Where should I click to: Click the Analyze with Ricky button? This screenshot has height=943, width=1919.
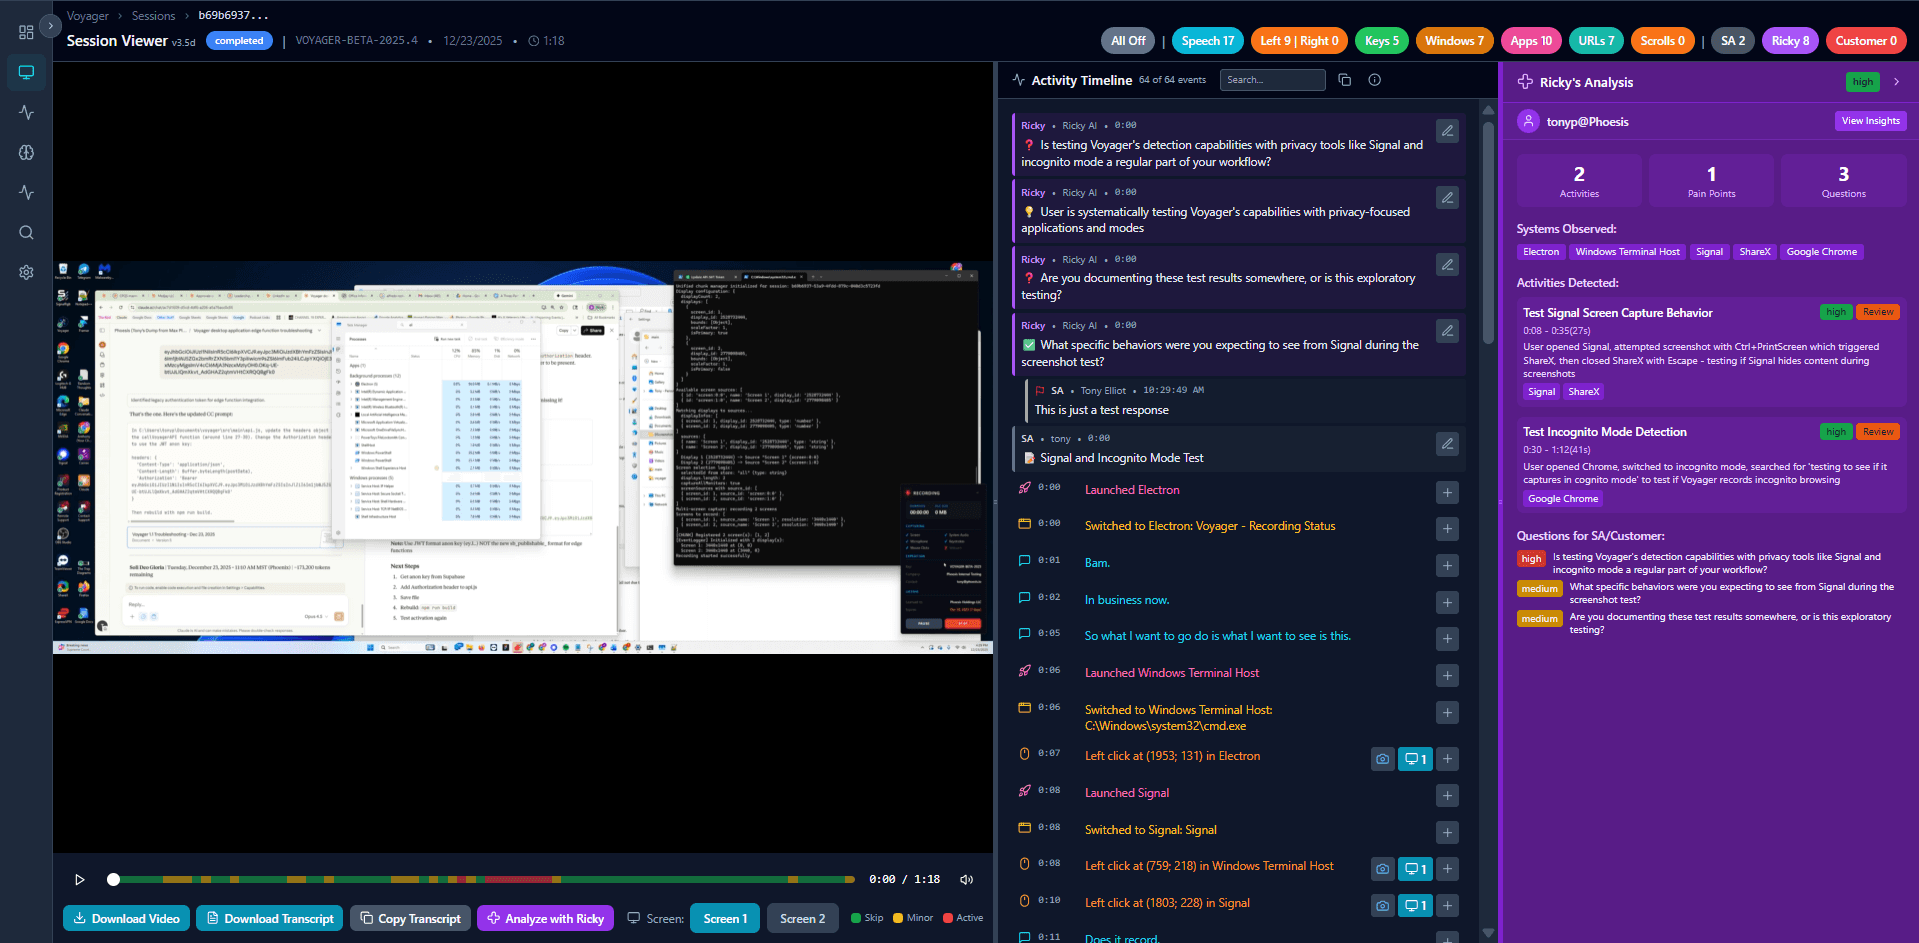[x=545, y=917]
